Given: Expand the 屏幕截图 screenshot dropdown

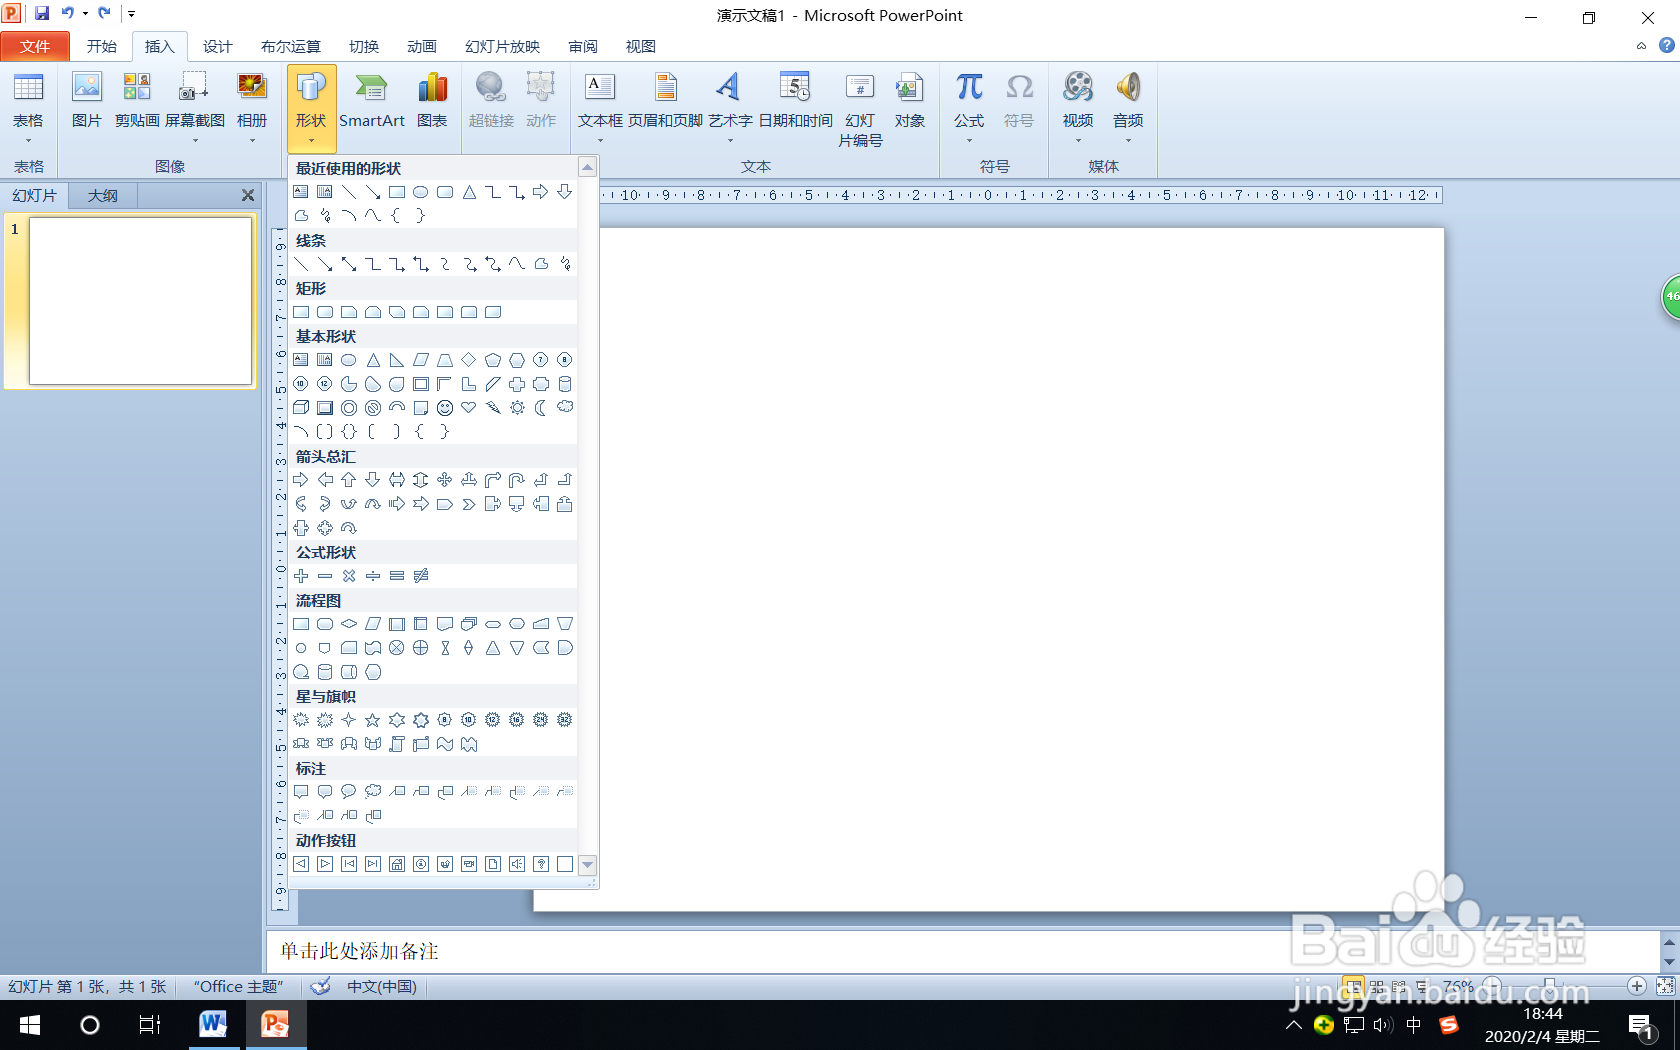Looking at the screenshot, I should (195, 141).
